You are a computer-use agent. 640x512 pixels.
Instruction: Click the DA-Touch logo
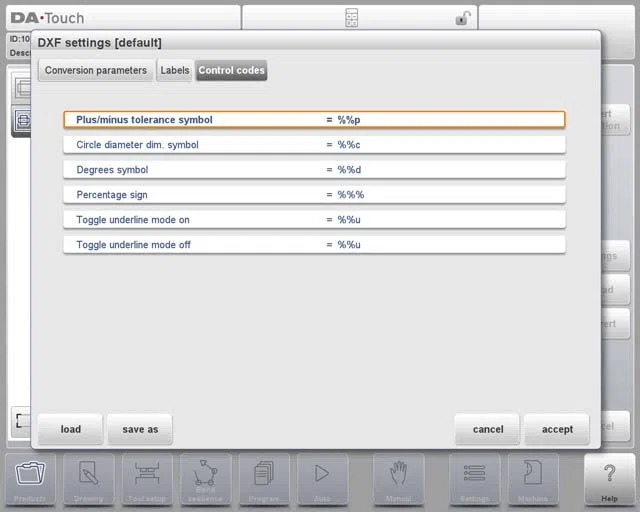click(x=47, y=18)
